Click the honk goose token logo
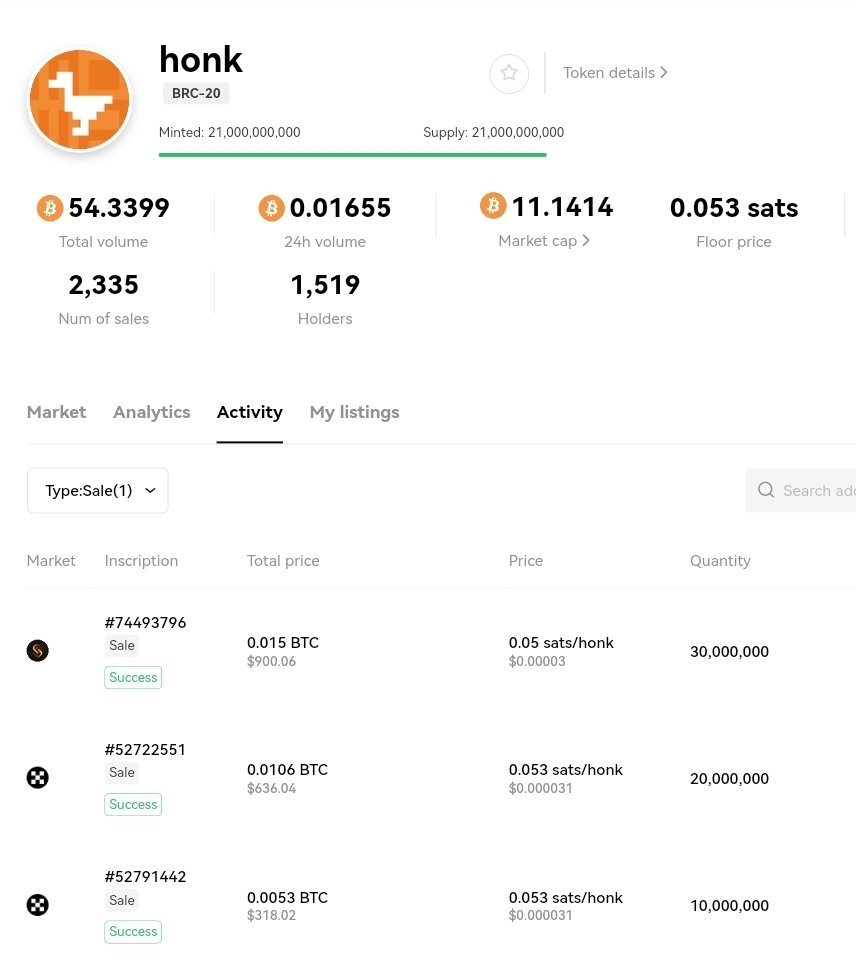This screenshot has width=856, height=965. click(x=79, y=100)
